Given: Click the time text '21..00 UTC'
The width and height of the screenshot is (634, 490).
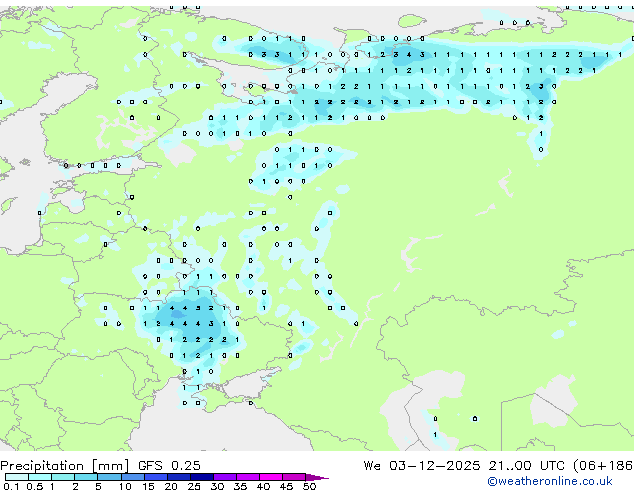Looking at the screenshot, I should pyautogui.click(x=526, y=466).
